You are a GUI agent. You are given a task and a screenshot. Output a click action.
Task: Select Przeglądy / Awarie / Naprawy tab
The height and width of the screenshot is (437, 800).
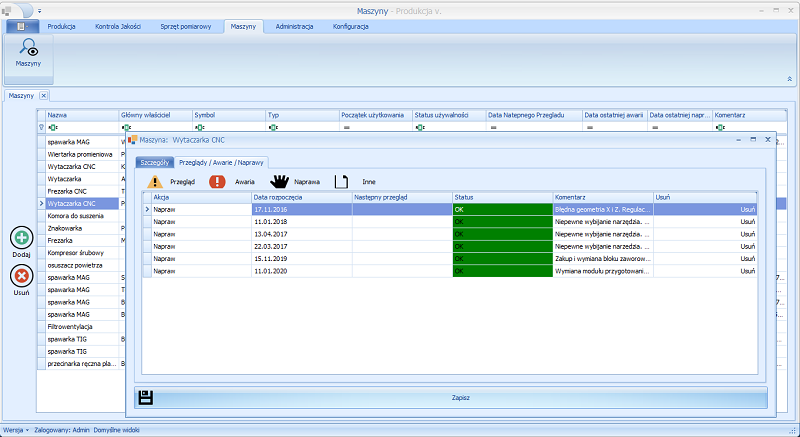tap(221, 163)
